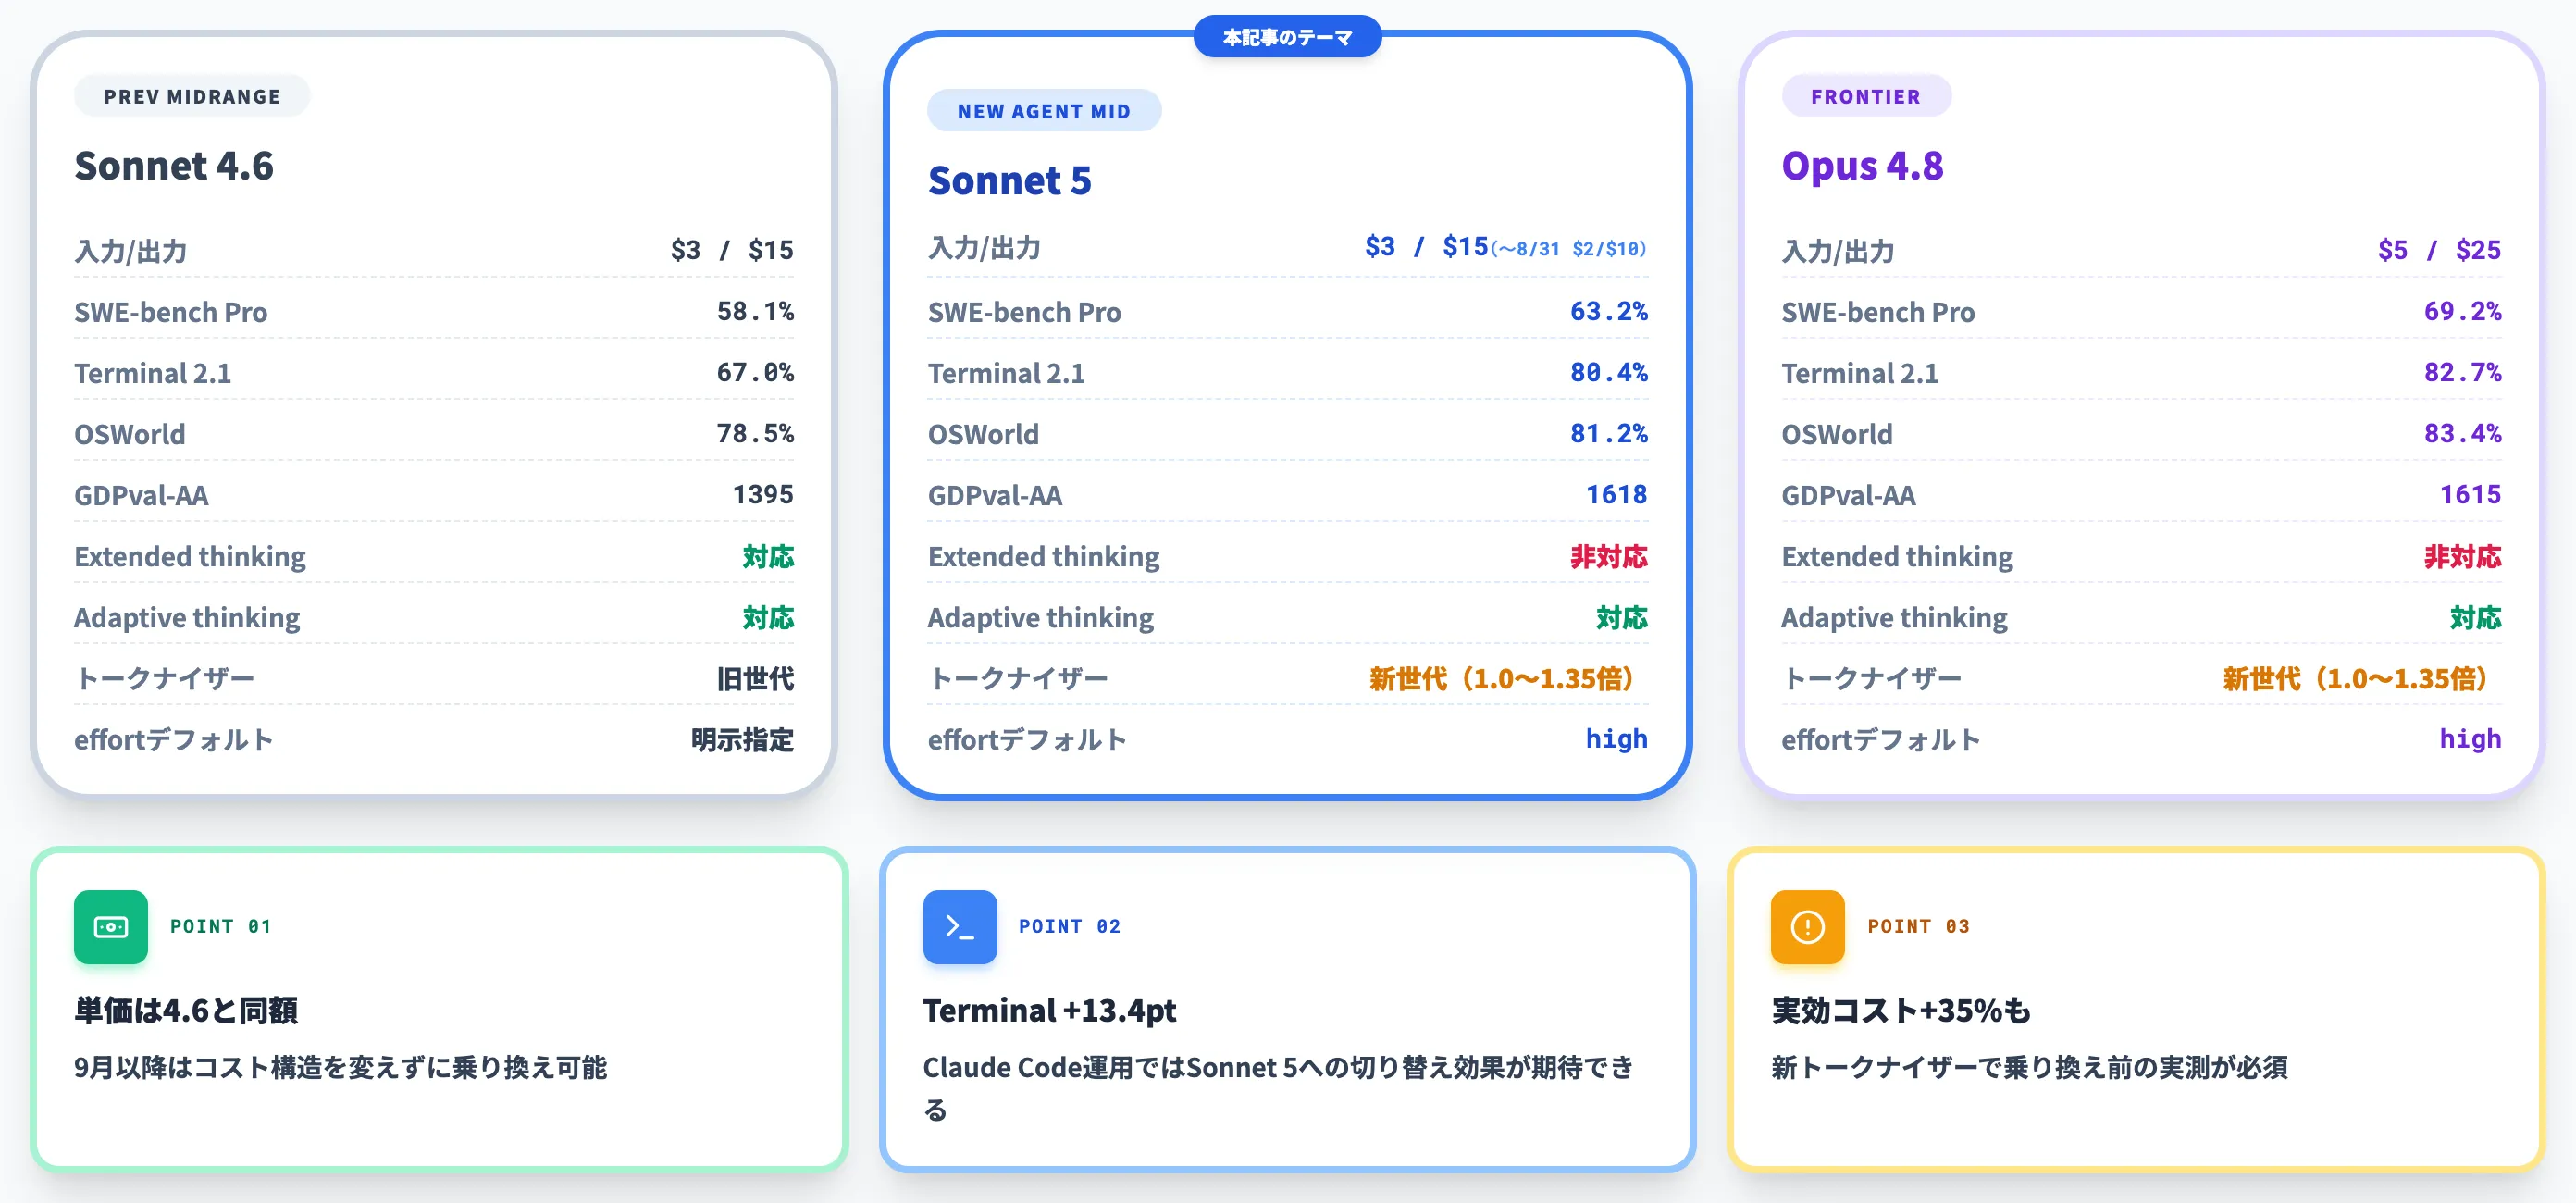Click Sonnet 4.6 card 'SWE-bench Pro' label
Screen dimensions: 2576x1203
click(x=171, y=312)
